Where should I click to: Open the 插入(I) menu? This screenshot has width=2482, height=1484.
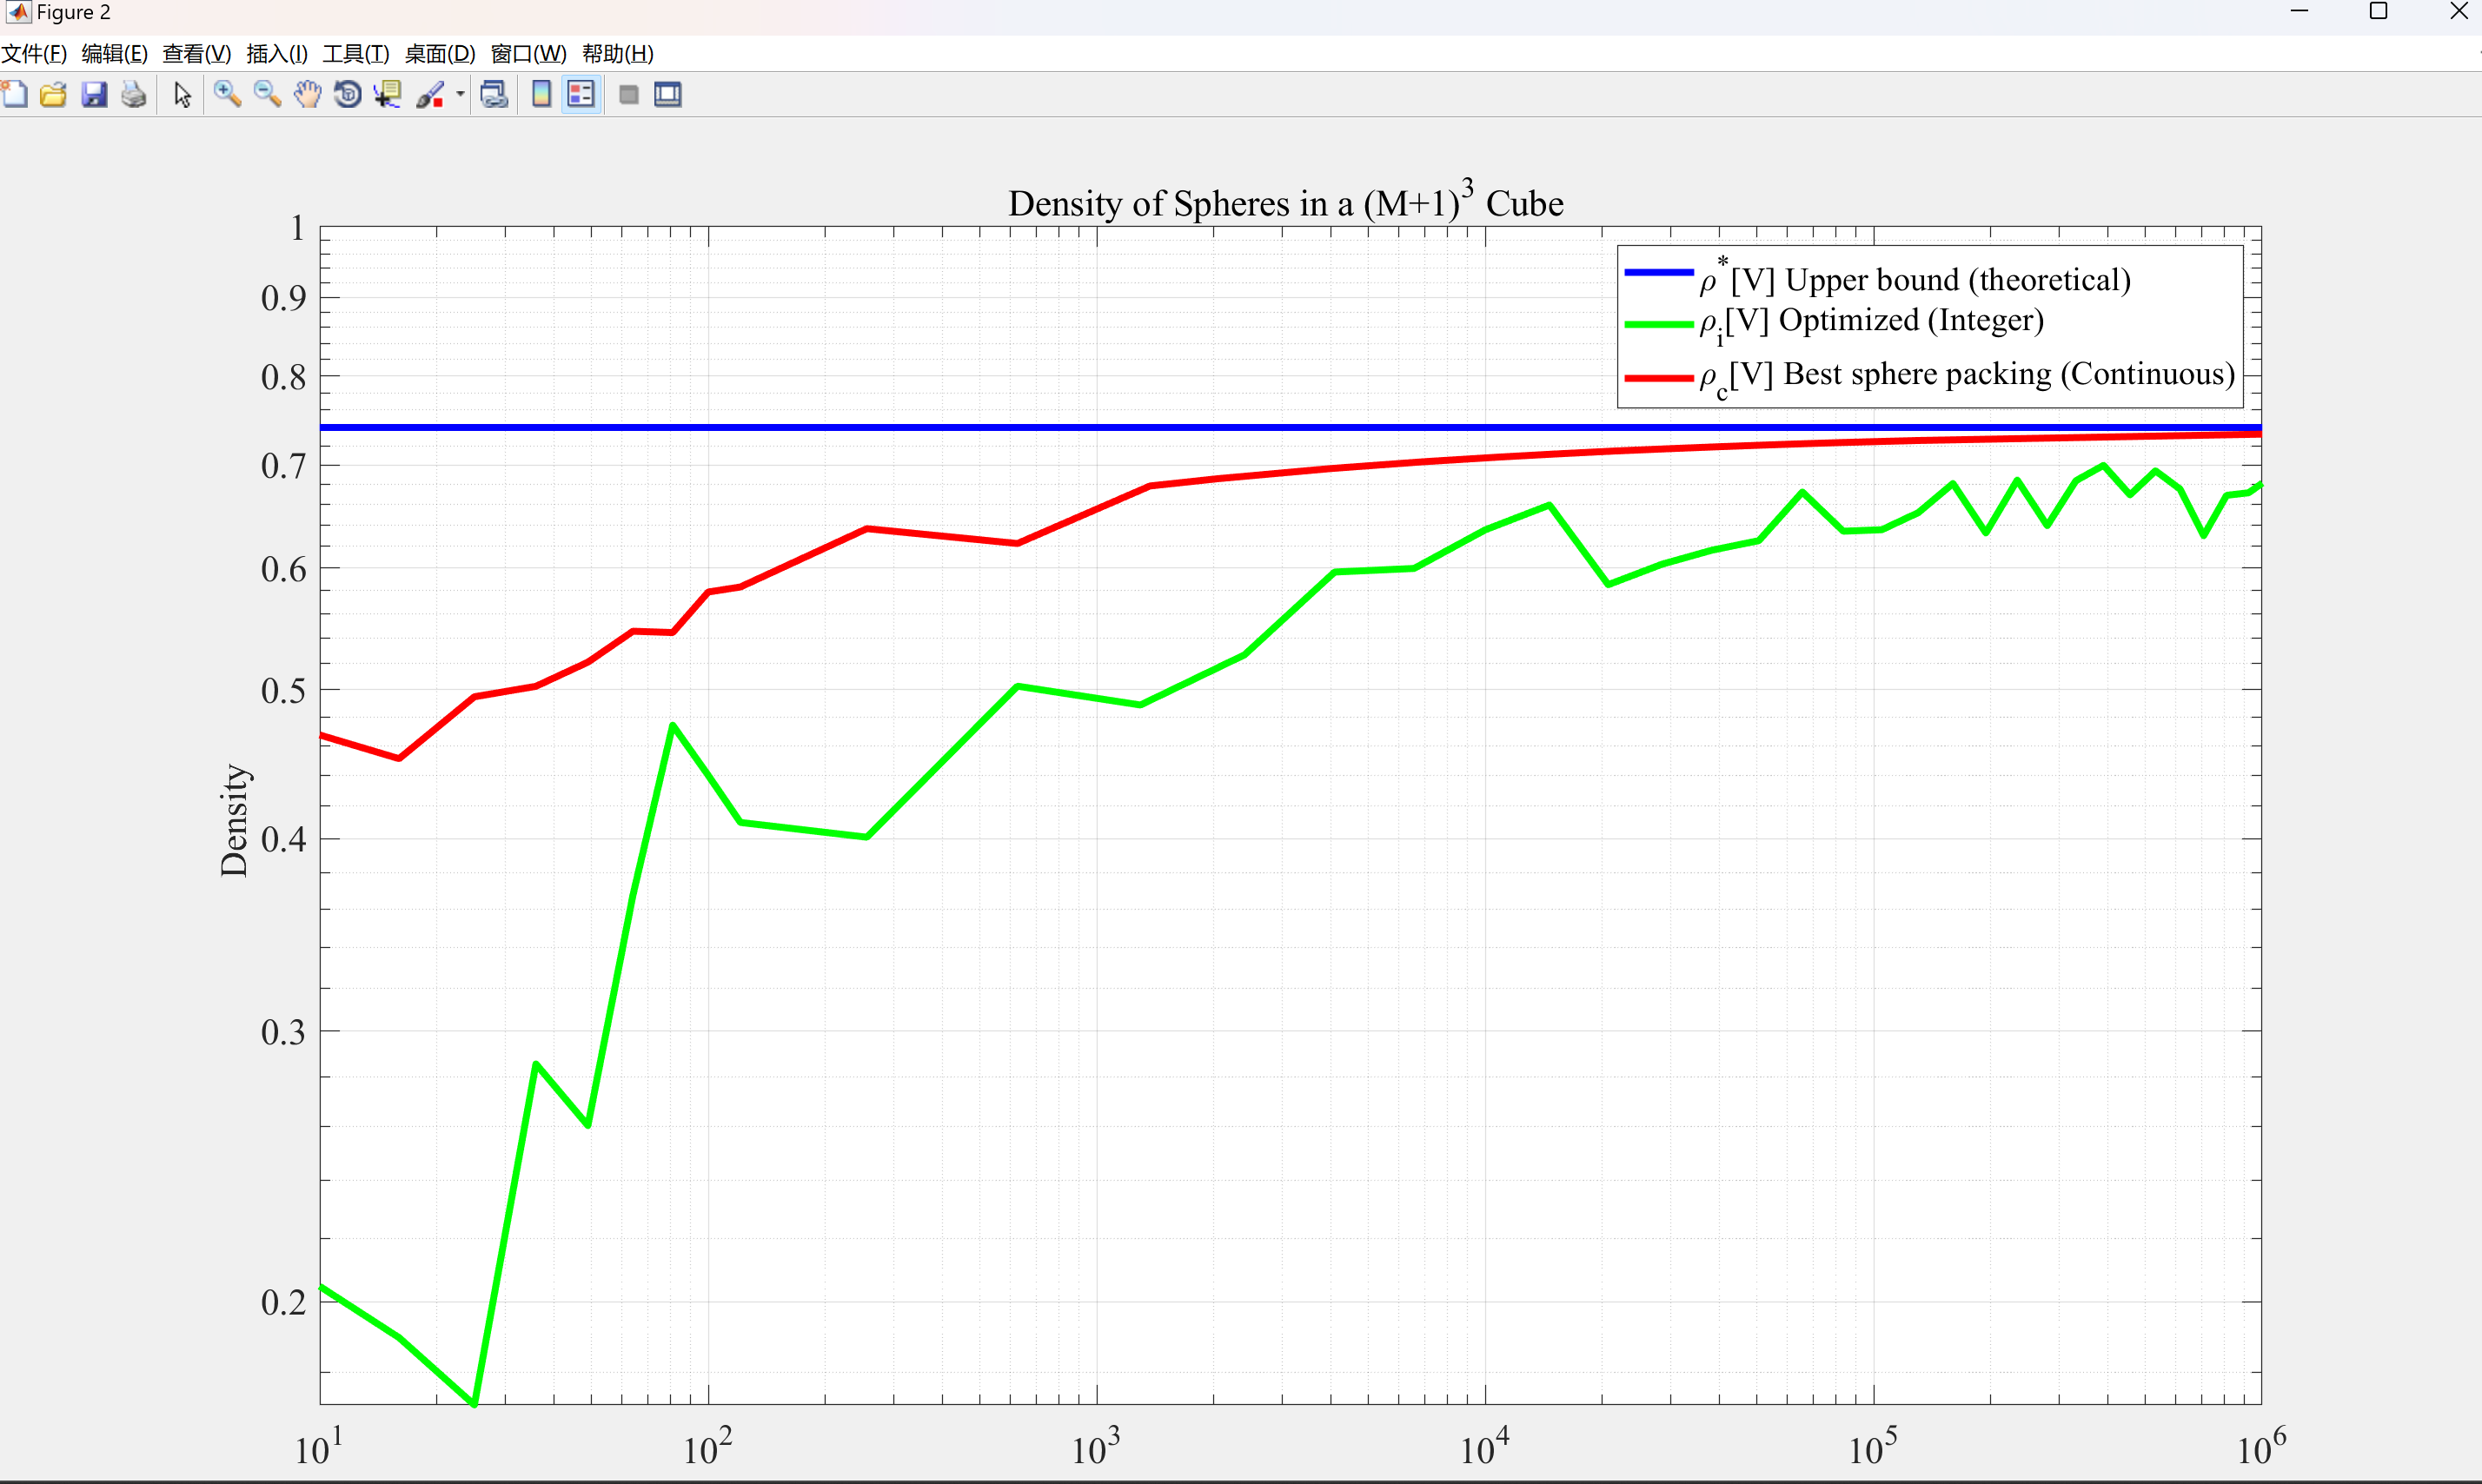[x=277, y=54]
